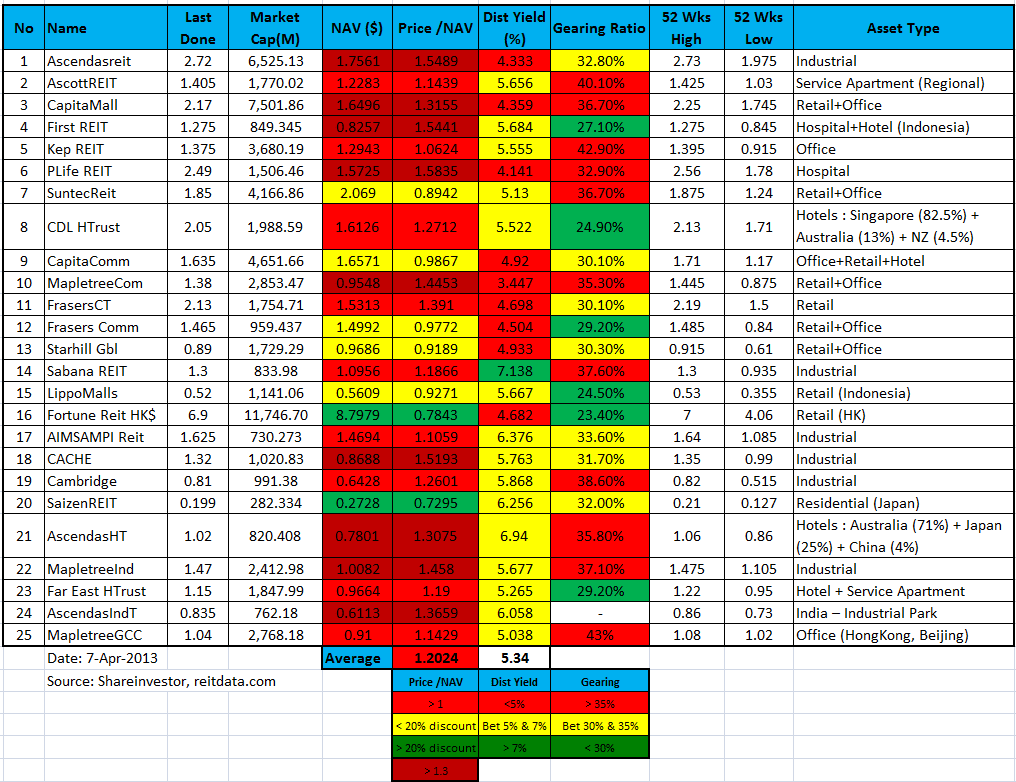Select the 'CDL HTrust' name cell

[106, 227]
